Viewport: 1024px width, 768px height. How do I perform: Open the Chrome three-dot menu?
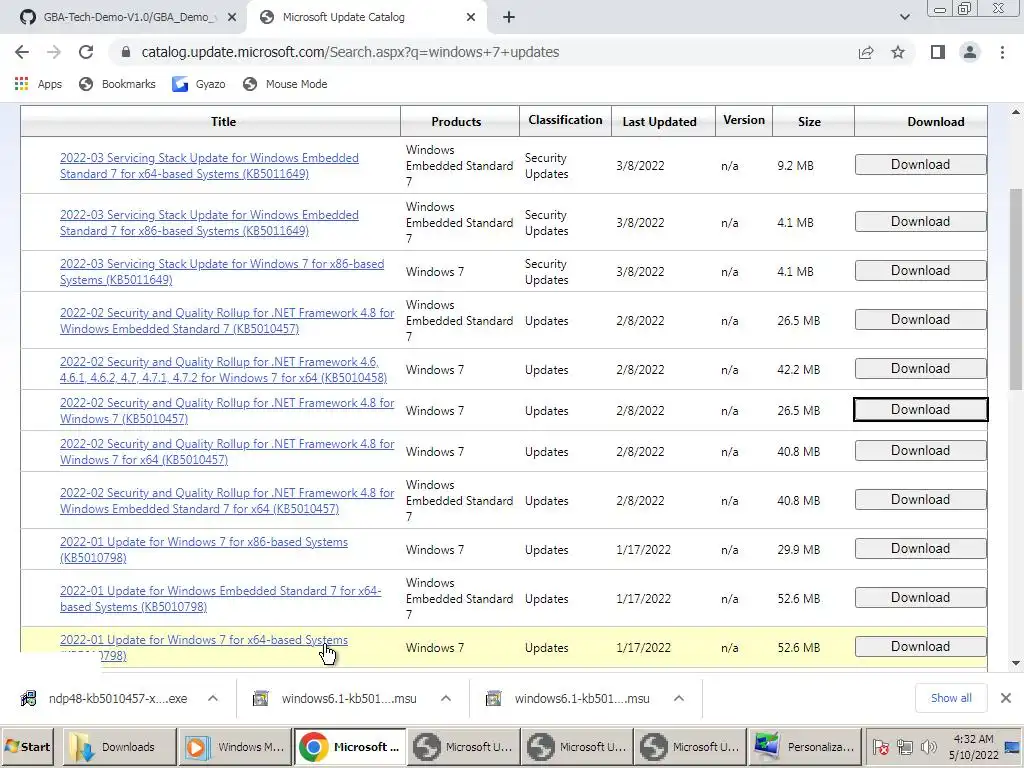point(1002,52)
